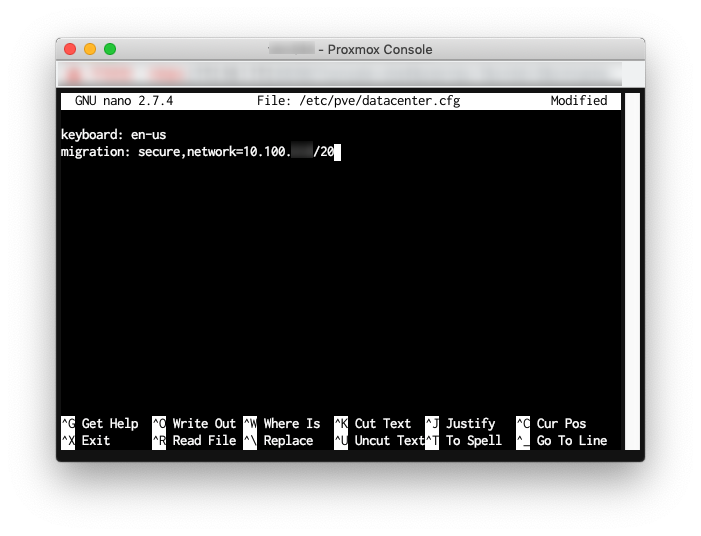This screenshot has width=701, height=536.
Task: Click the ^X Exit shortcut
Action: pos(85,441)
